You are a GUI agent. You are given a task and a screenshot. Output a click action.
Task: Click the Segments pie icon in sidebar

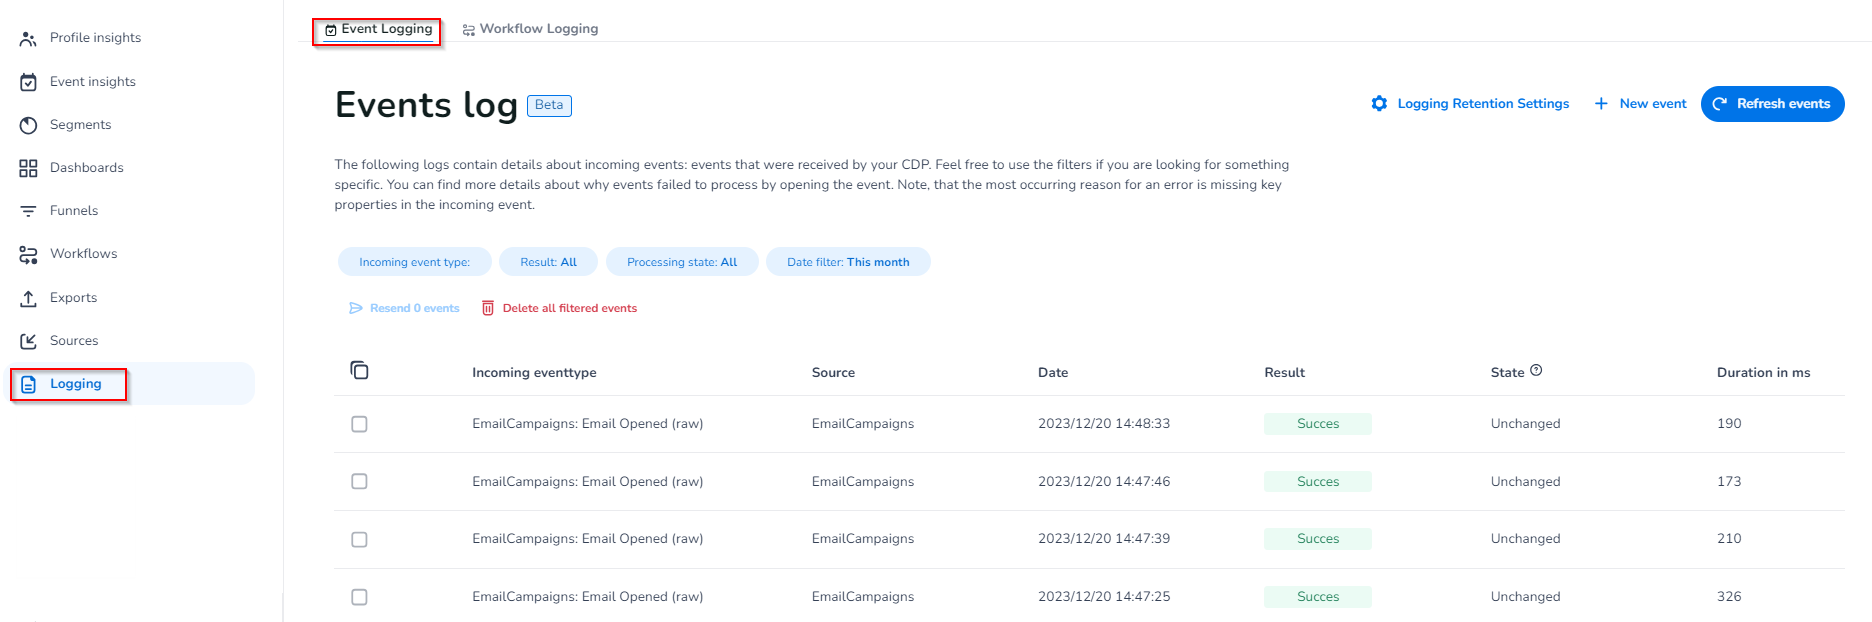pos(28,125)
